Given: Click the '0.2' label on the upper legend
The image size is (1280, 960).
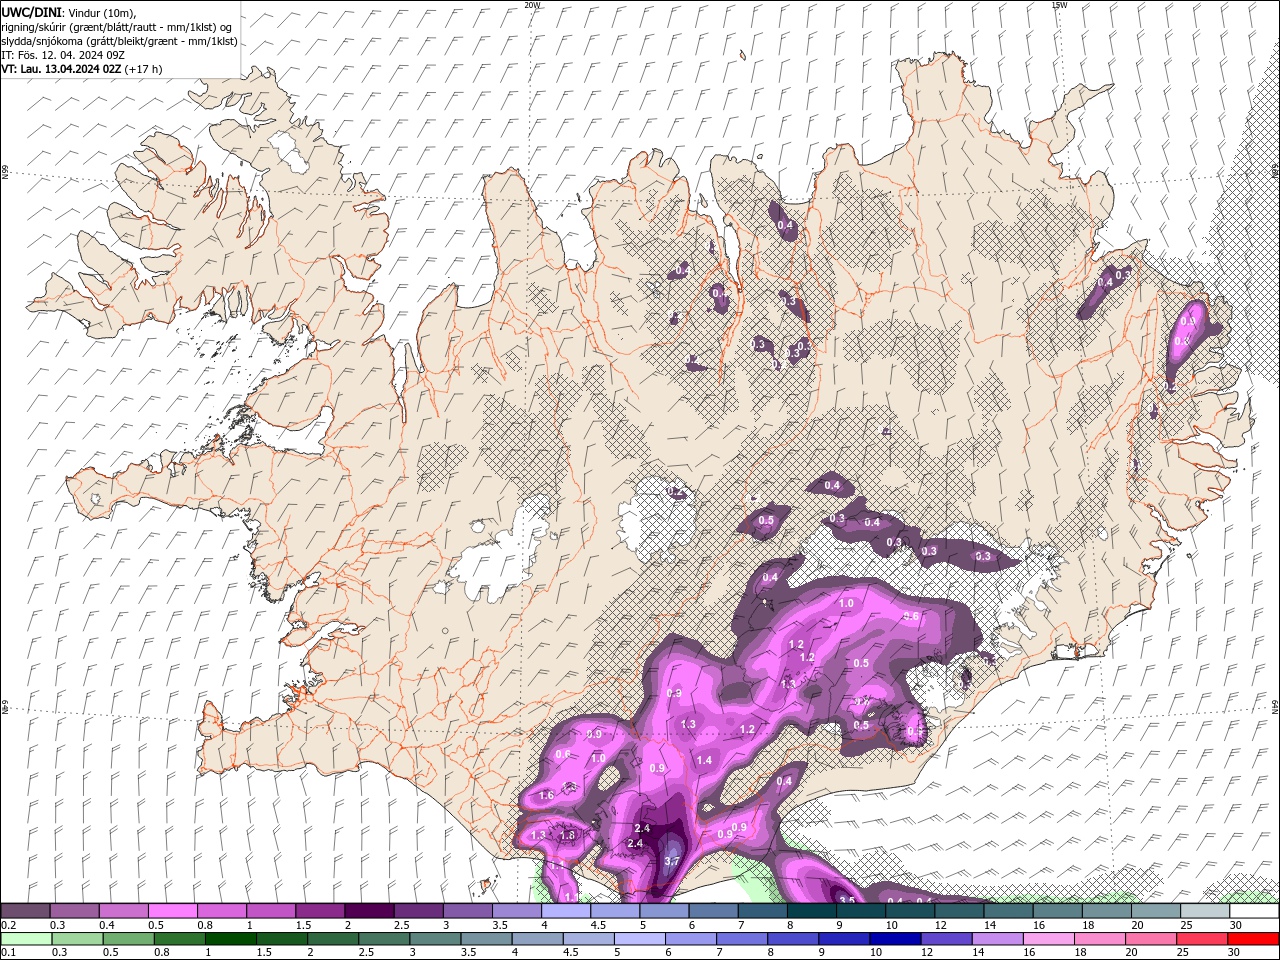Looking at the screenshot, I should click(8, 925).
